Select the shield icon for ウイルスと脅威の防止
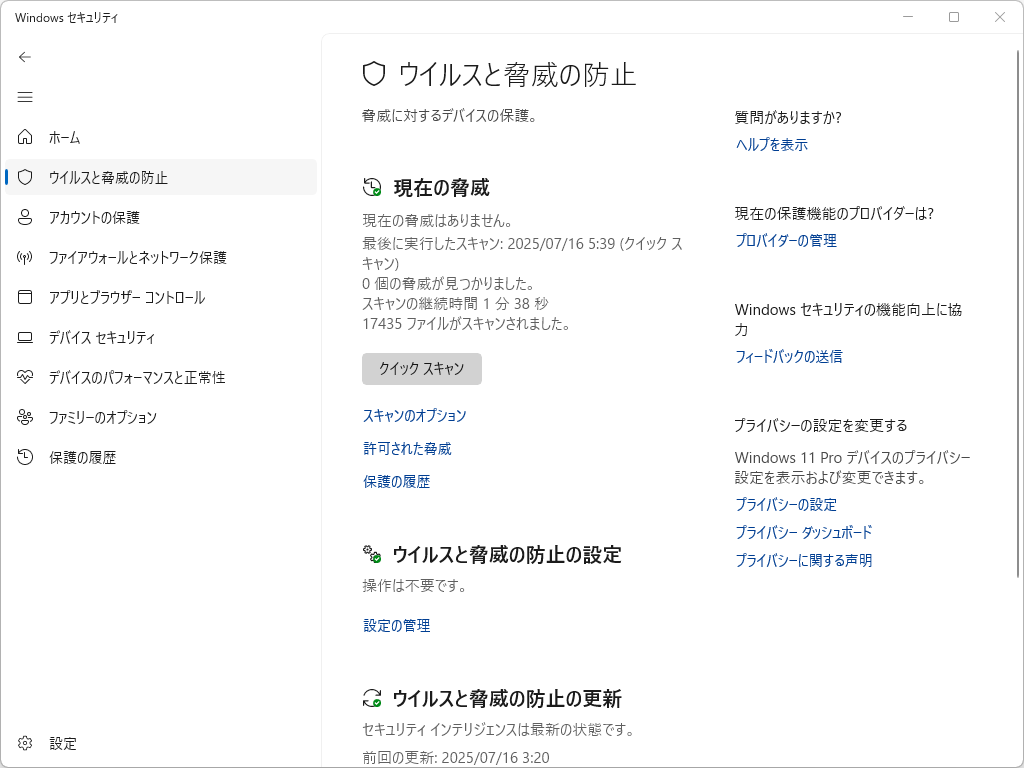Viewport: 1024px width, 768px height. click(x=25, y=177)
